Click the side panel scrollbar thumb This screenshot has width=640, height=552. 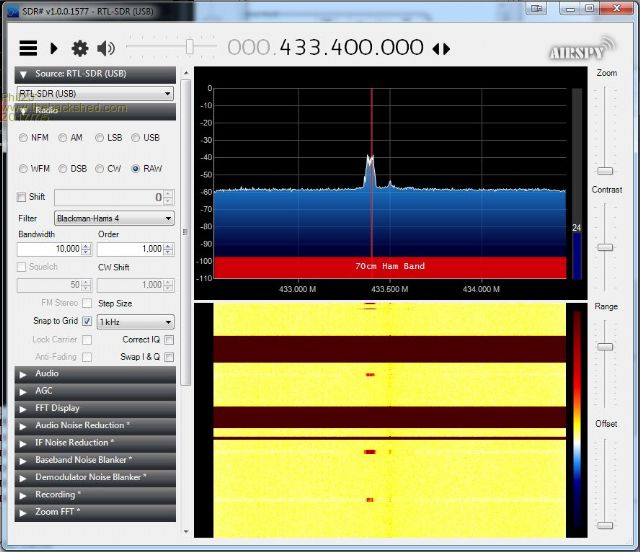pos(186,233)
